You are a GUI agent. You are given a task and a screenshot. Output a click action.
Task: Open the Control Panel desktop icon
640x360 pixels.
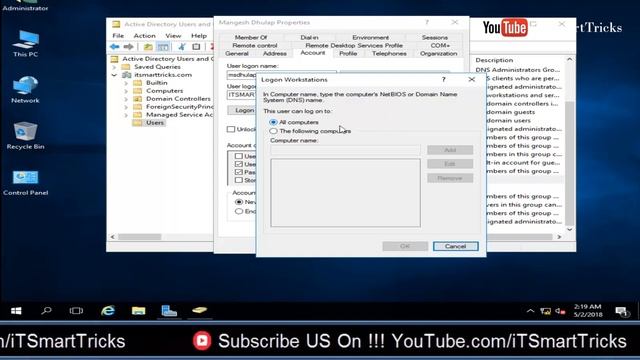tap(25, 182)
